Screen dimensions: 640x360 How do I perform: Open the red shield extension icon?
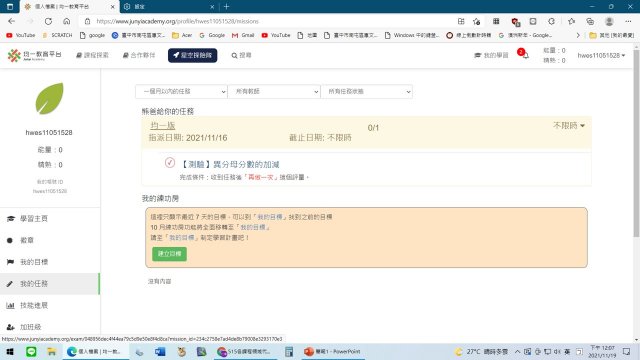point(515,21)
